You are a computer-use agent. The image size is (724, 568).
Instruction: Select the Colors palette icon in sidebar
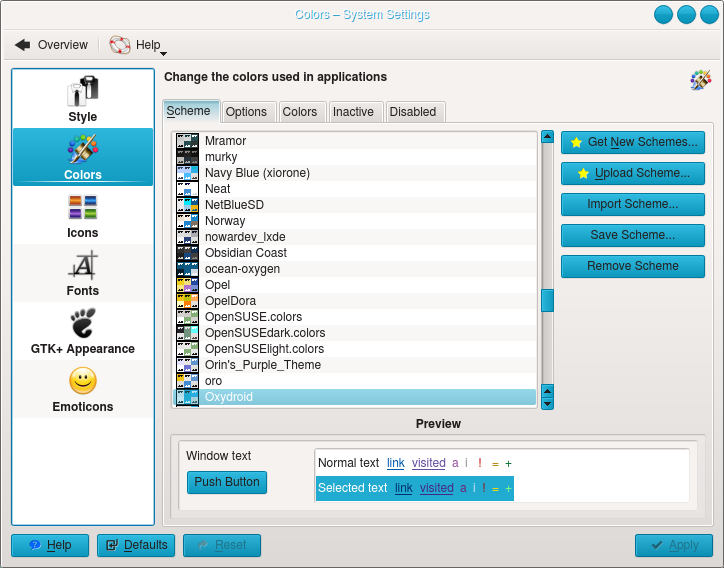[x=83, y=149]
